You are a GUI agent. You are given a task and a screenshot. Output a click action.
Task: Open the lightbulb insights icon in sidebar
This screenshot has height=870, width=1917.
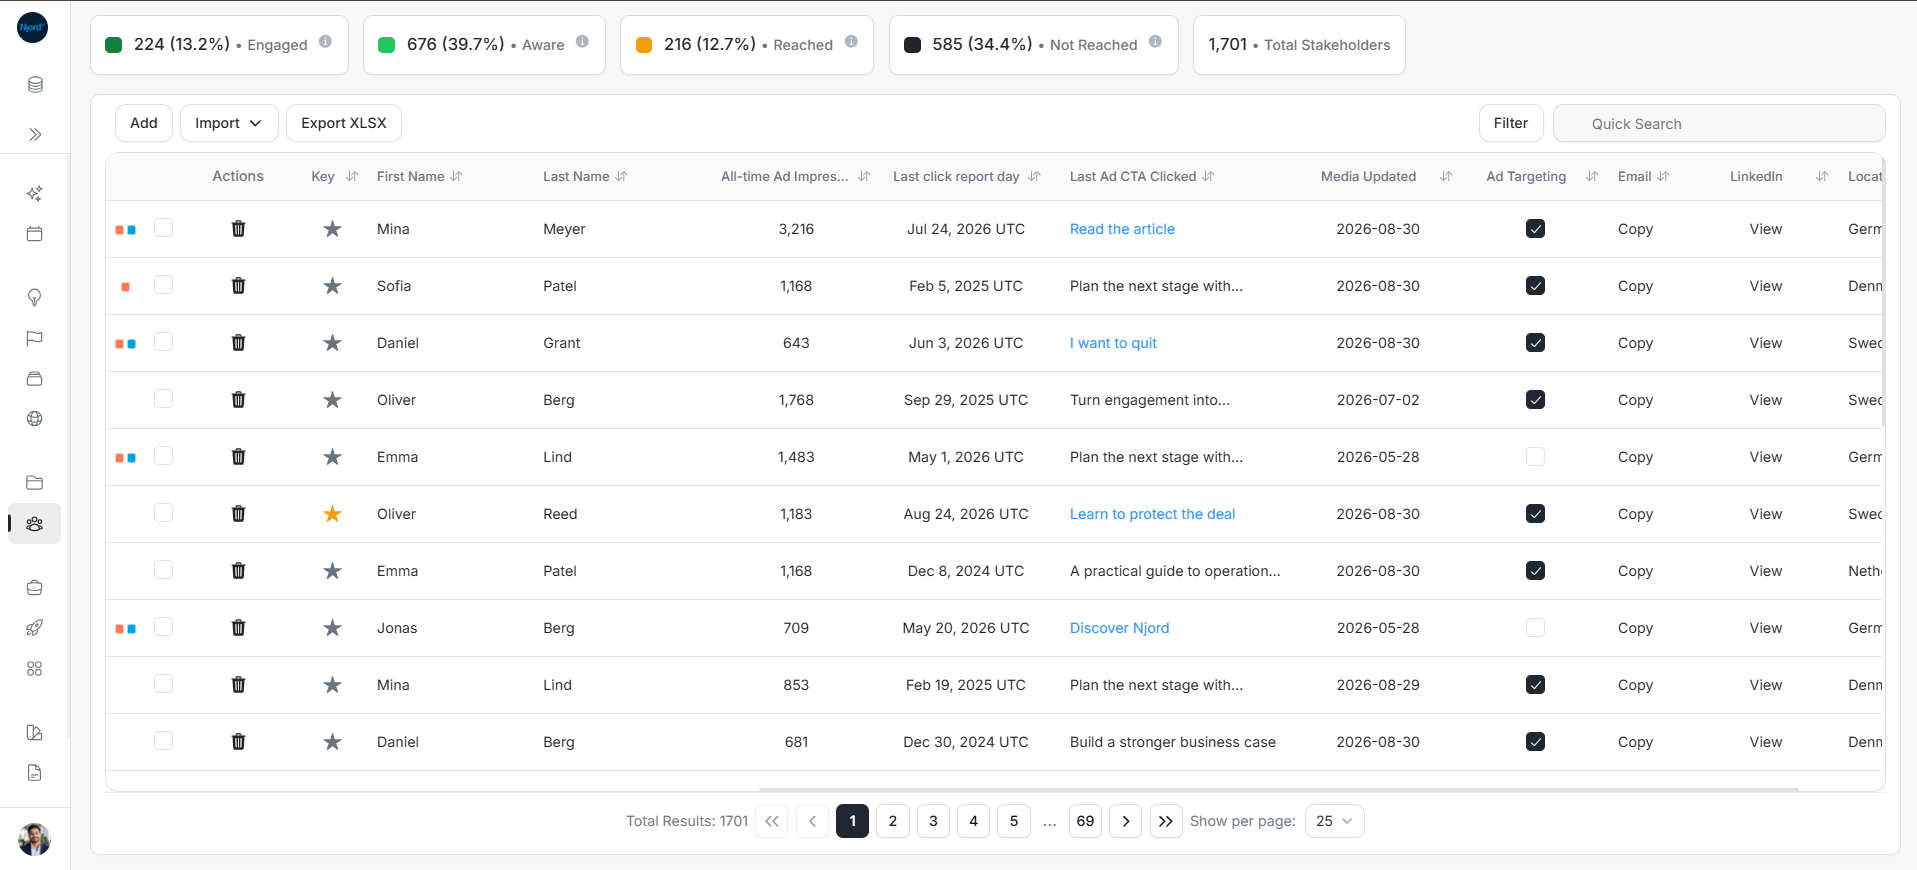coord(35,297)
